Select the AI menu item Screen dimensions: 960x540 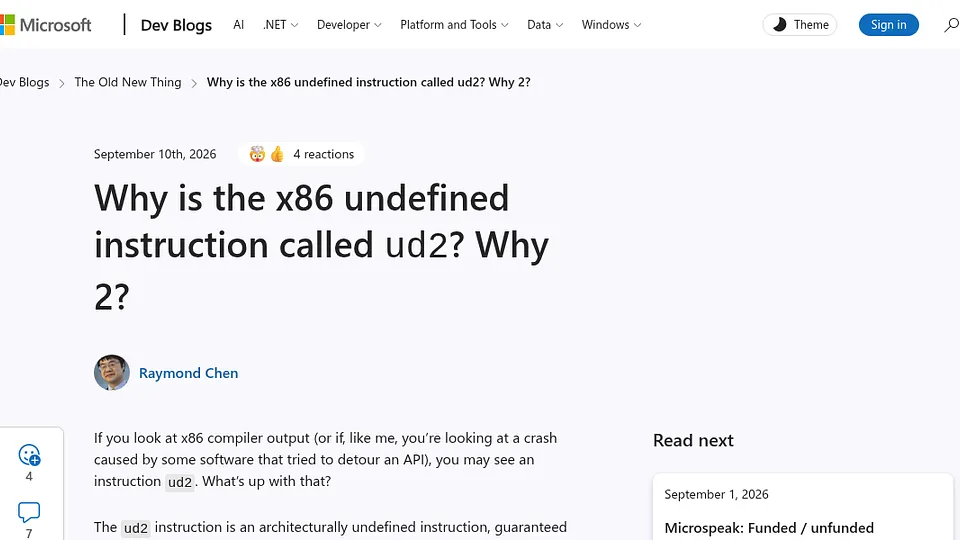238,24
